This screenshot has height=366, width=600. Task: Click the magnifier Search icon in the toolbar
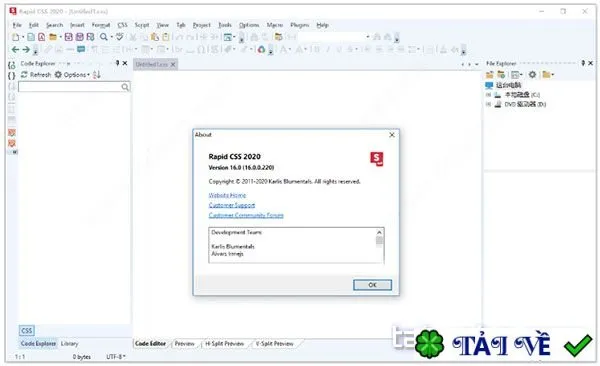(x=104, y=37)
